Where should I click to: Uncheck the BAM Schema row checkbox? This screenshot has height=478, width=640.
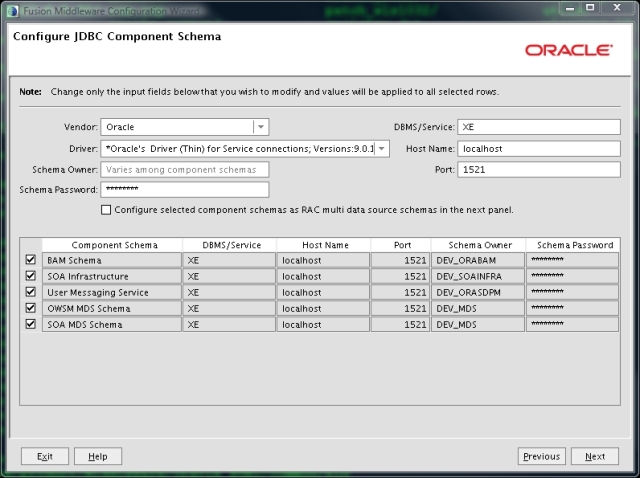tap(31, 260)
